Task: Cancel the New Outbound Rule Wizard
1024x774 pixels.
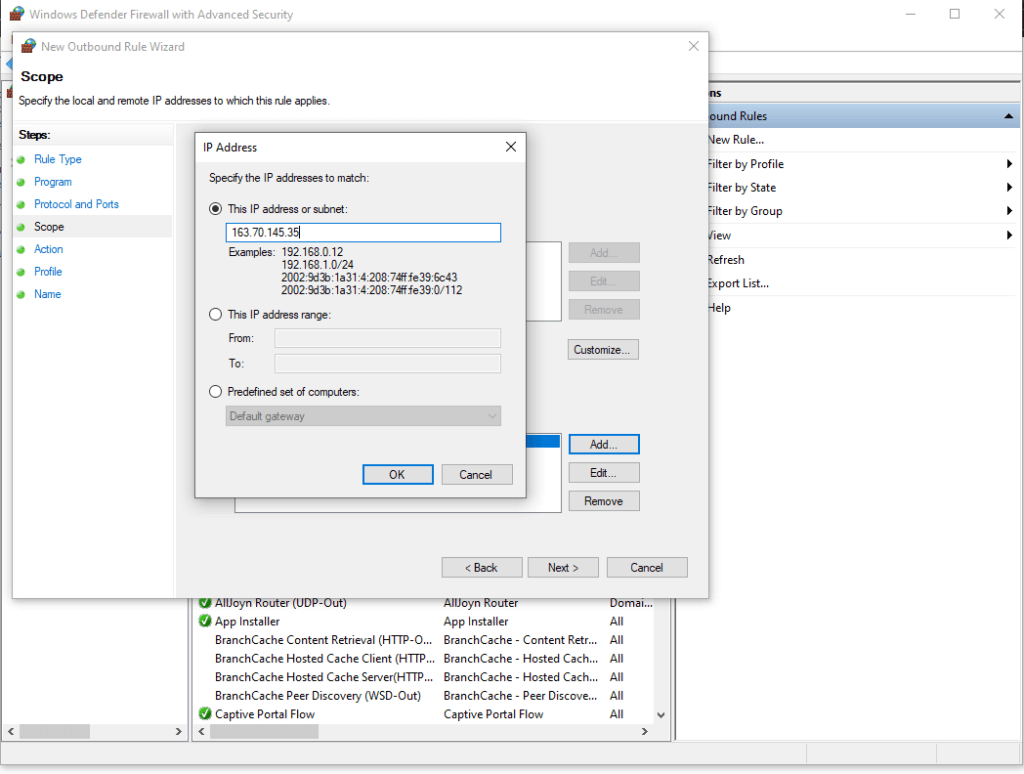Action: pos(647,568)
